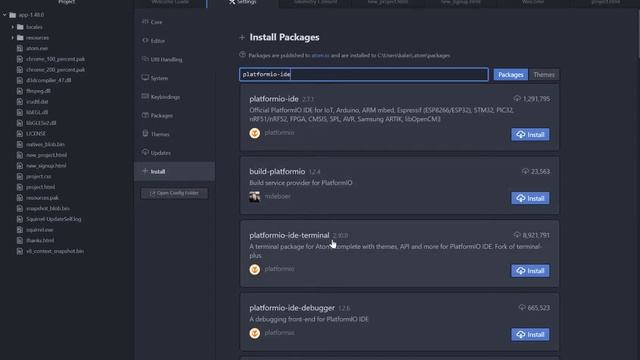
Task: Open the build-platformio package title
Action: pyautogui.click(x=277, y=171)
